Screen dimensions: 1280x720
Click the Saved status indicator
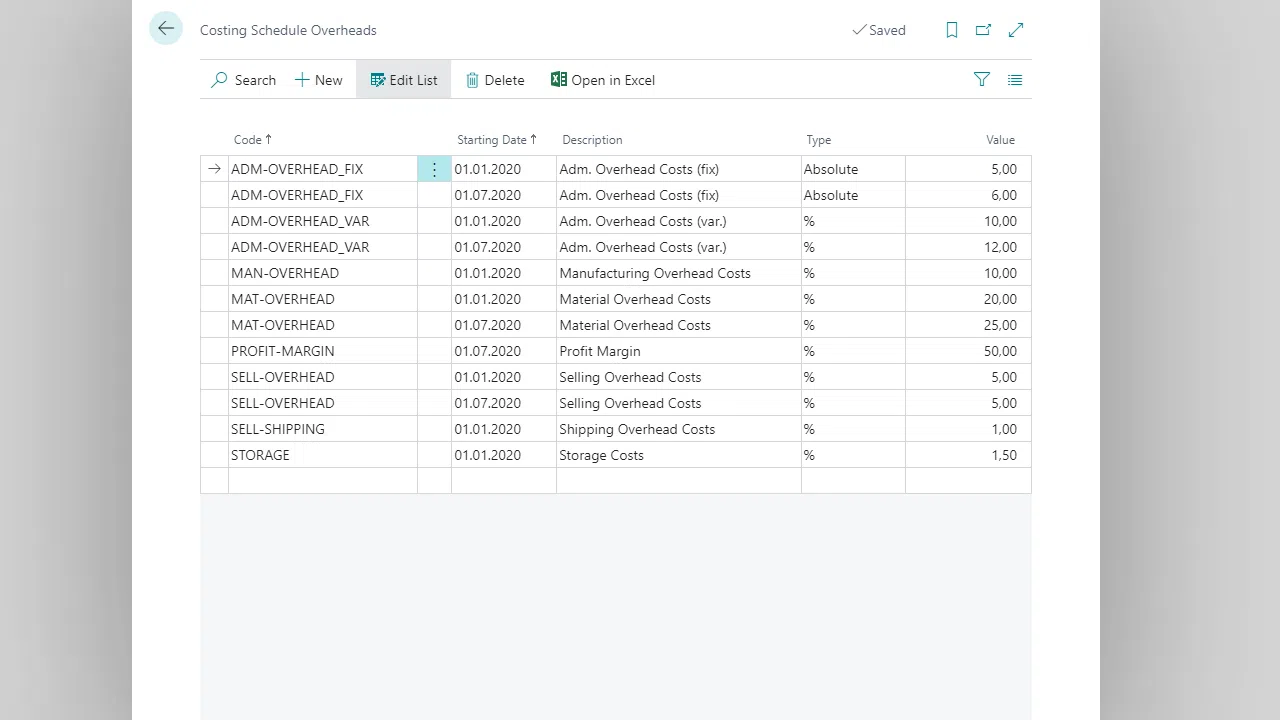click(879, 30)
